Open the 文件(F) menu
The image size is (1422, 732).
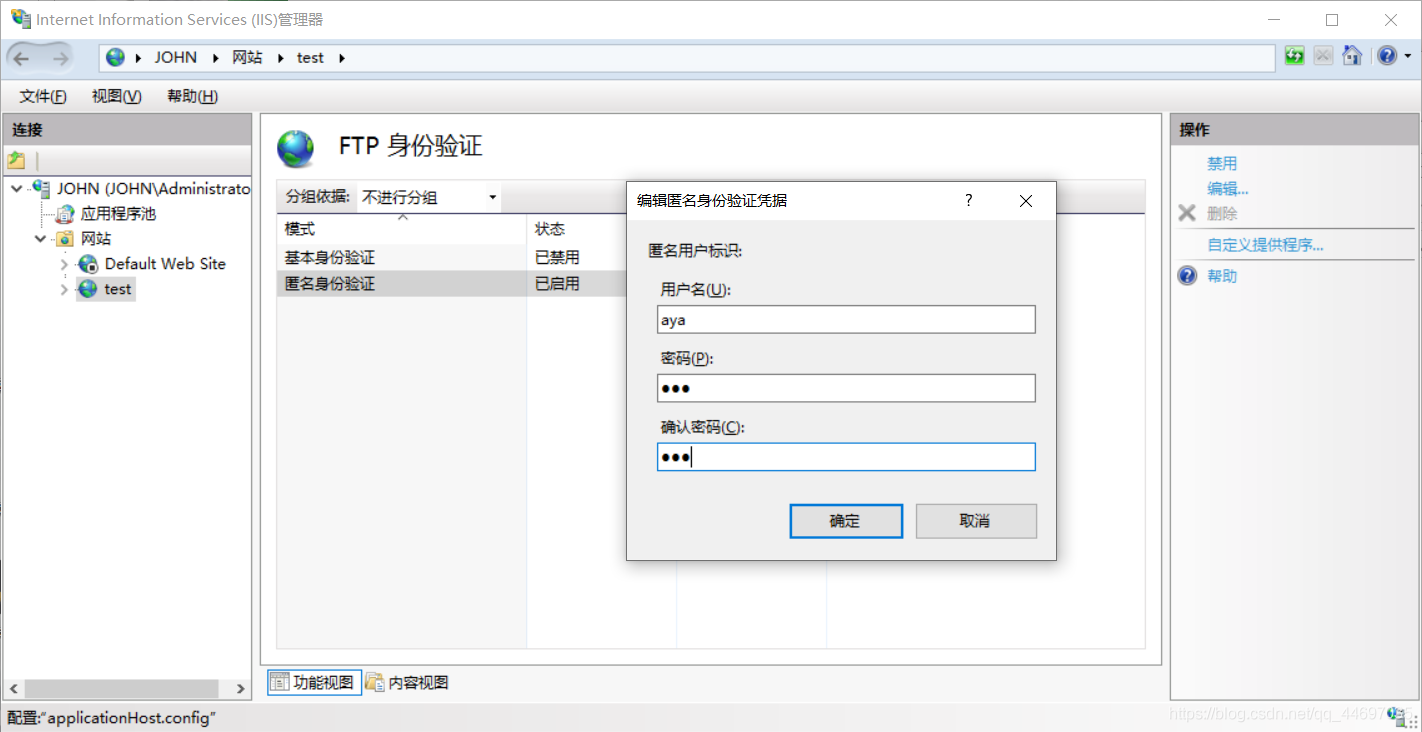43,96
